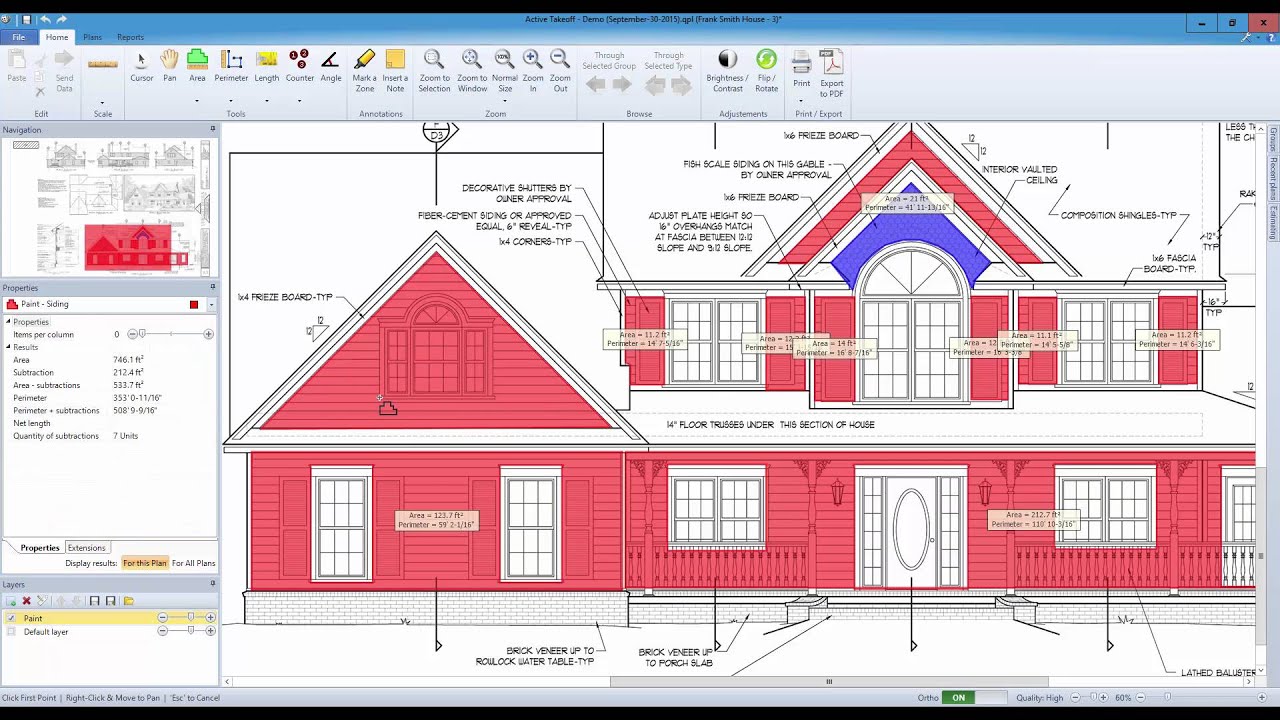
Task: Open layers folder icon
Action: pos(128,601)
